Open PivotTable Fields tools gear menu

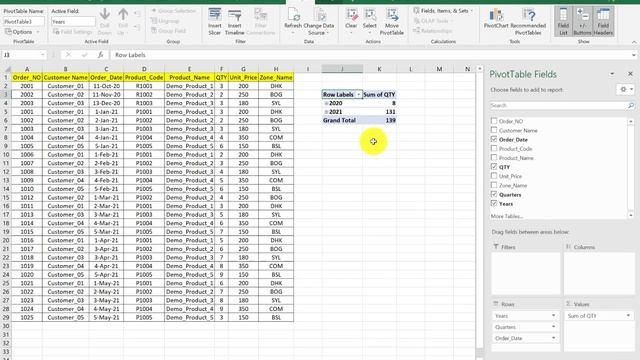tap(625, 89)
